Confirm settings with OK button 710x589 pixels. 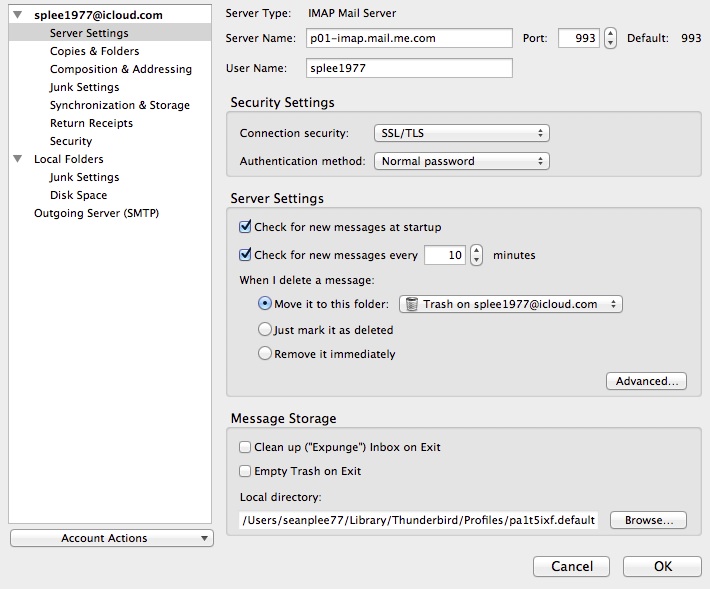pos(662,566)
